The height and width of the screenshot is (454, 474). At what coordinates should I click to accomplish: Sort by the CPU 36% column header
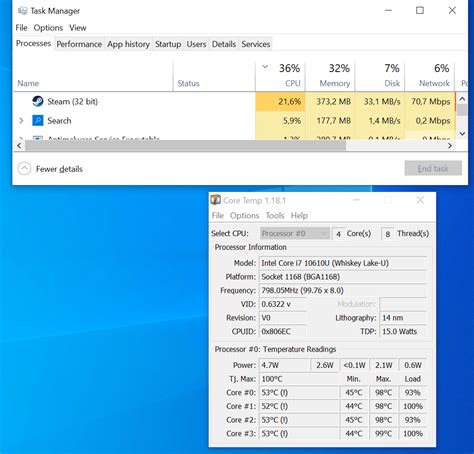click(x=280, y=76)
